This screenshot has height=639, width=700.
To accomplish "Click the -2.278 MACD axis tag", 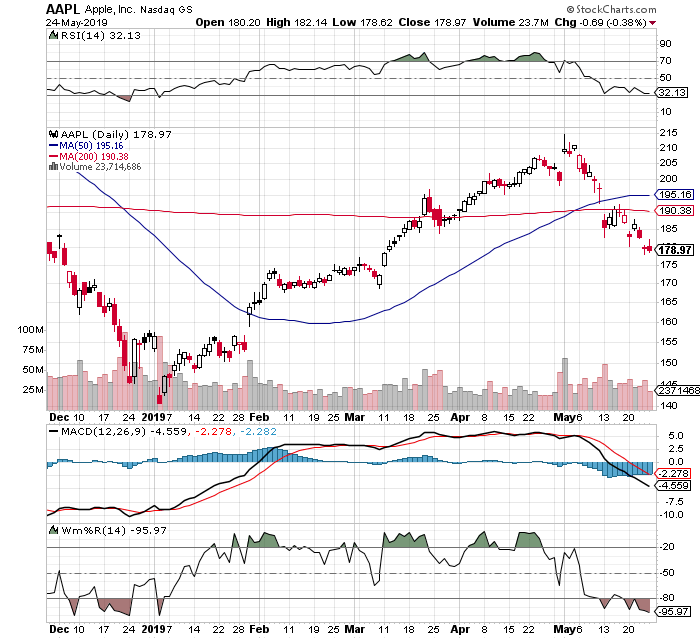I will point(674,473).
